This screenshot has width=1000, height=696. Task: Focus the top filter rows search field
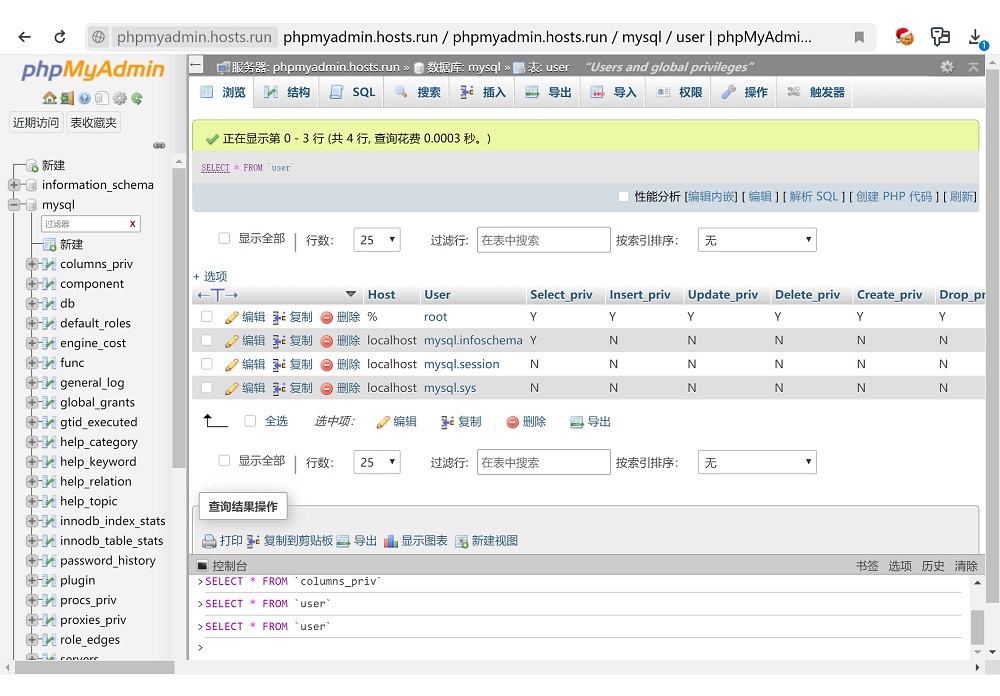pos(543,240)
